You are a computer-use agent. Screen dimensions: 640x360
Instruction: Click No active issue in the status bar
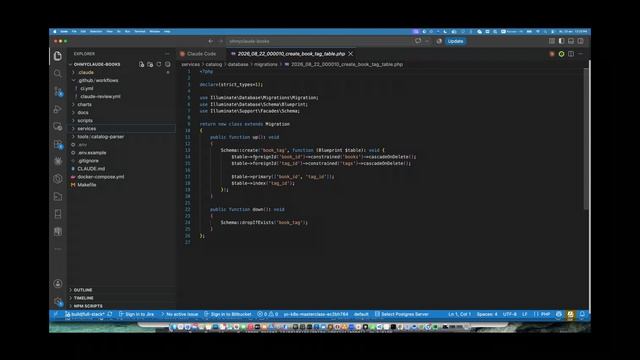coord(180,314)
